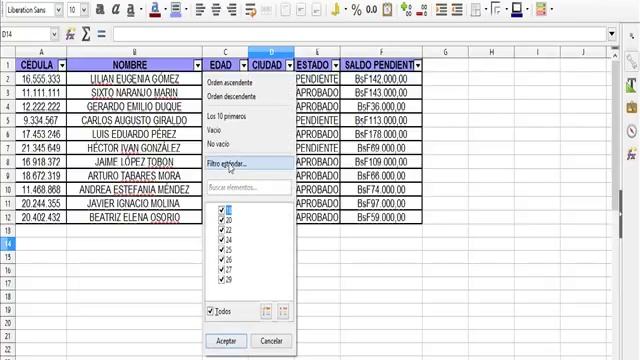This screenshot has width=640, height=360.
Task: Show only the current item button
Action: click(x=267, y=312)
